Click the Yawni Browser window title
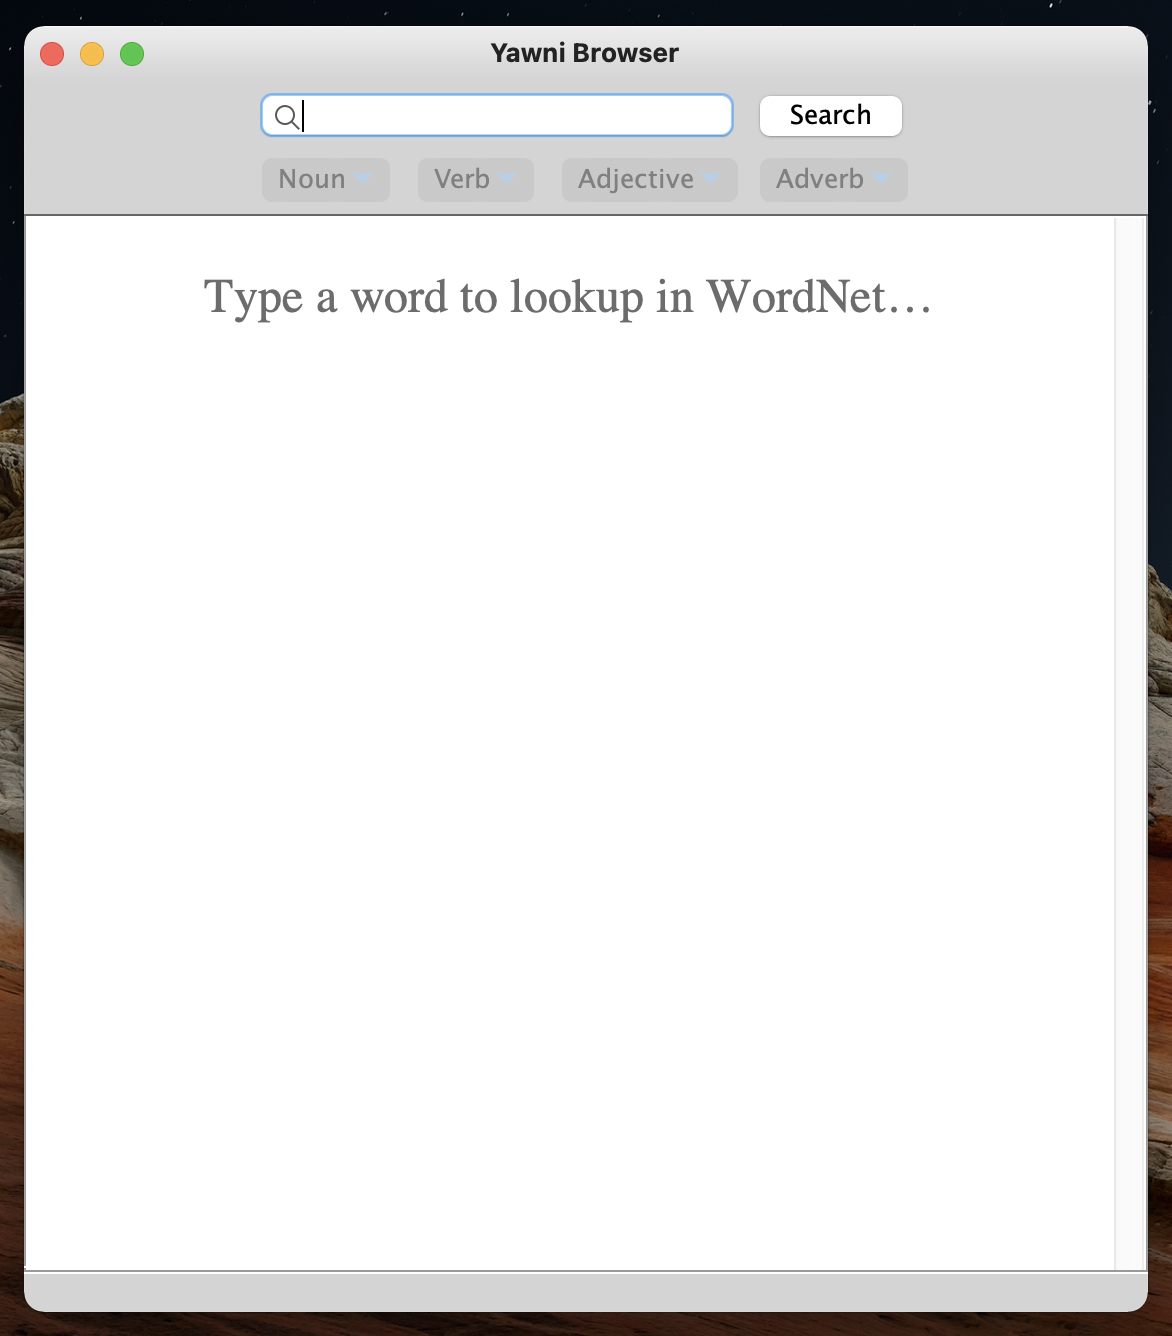The image size is (1172, 1336). (x=585, y=53)
